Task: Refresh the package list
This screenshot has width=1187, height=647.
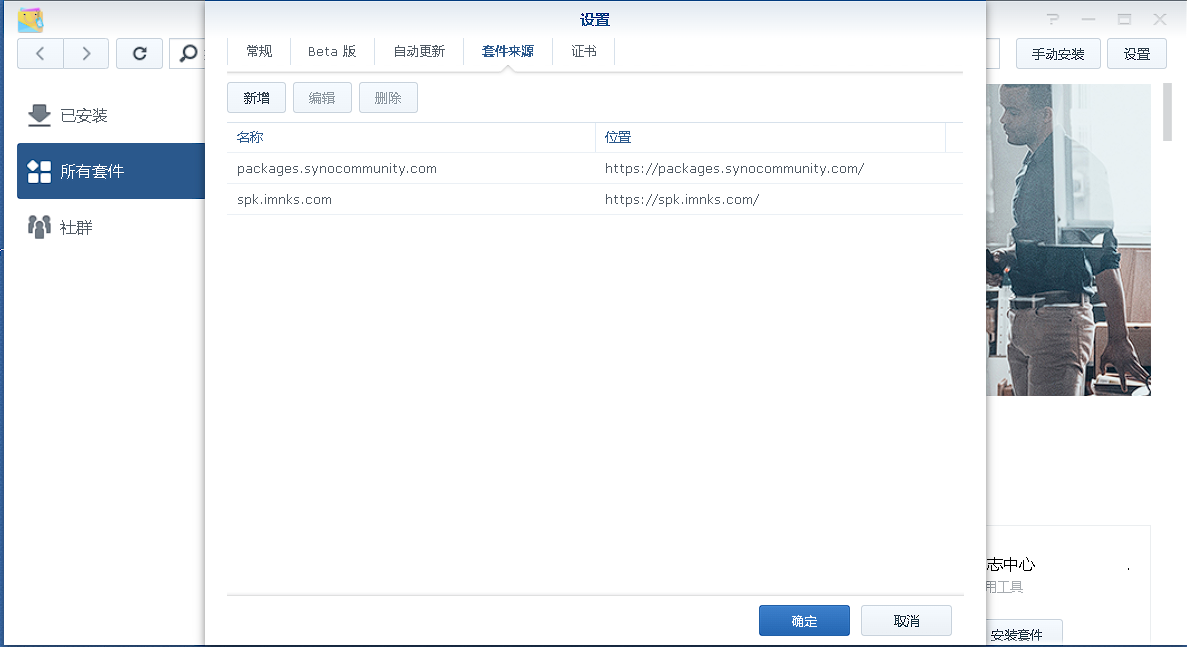Action: click(x=139, y=54)
